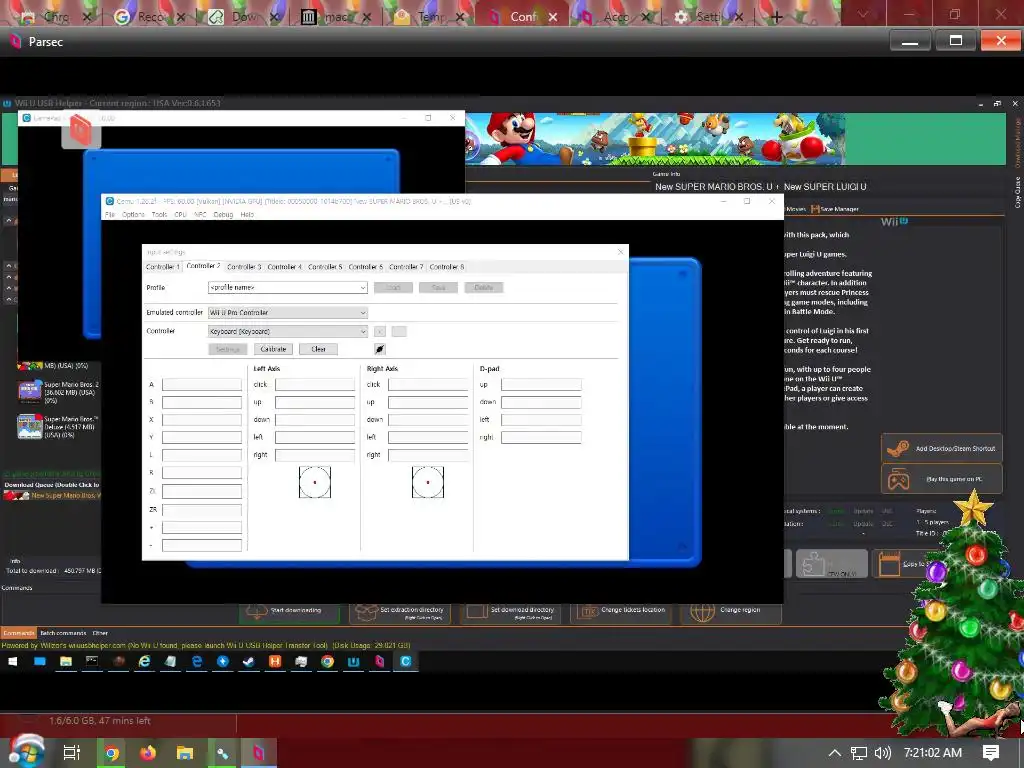
Task: Open the remote Windows Start button
Action: 12,662
